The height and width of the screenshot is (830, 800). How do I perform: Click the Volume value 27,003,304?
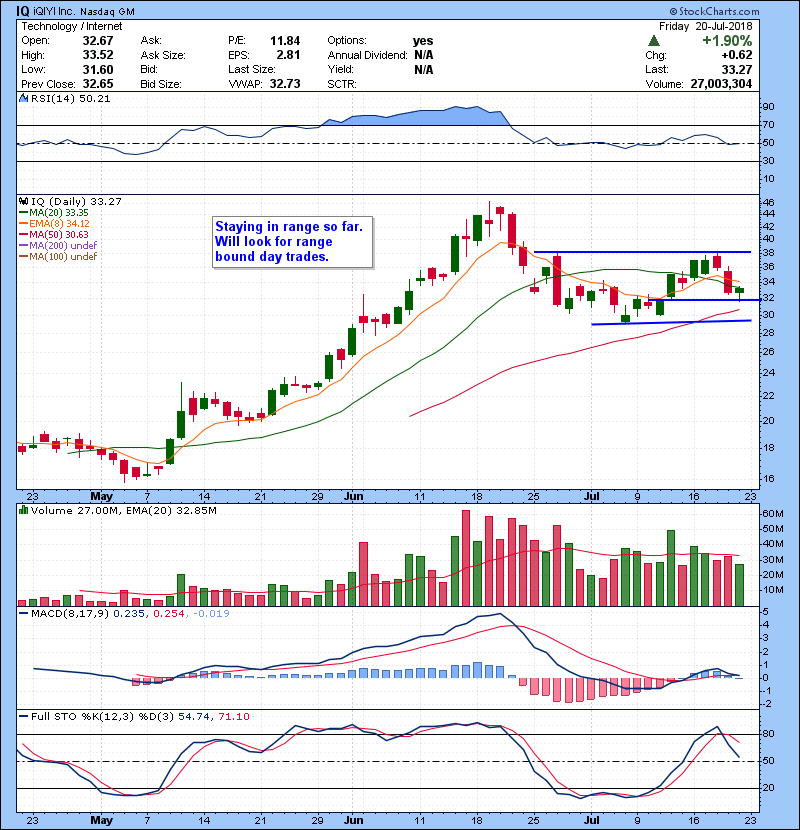tap(721, 84)
